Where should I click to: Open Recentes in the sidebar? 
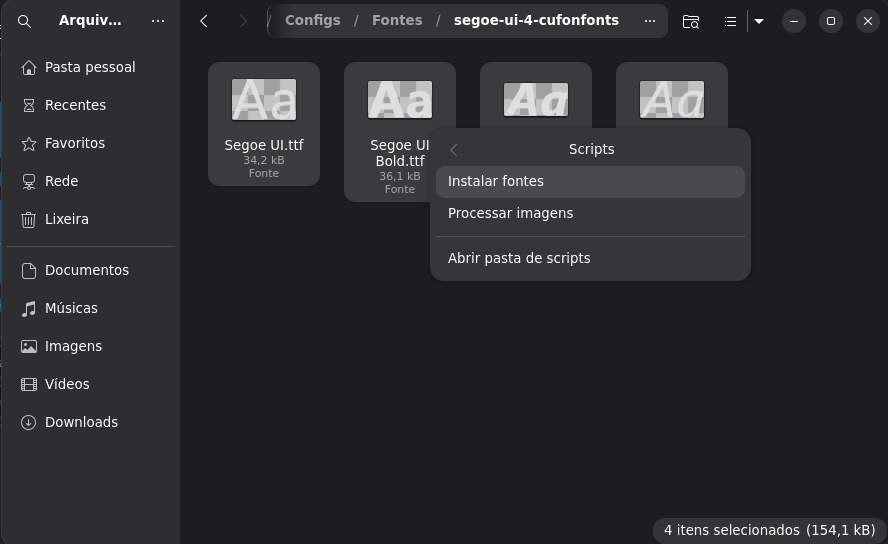coord(75,105)
